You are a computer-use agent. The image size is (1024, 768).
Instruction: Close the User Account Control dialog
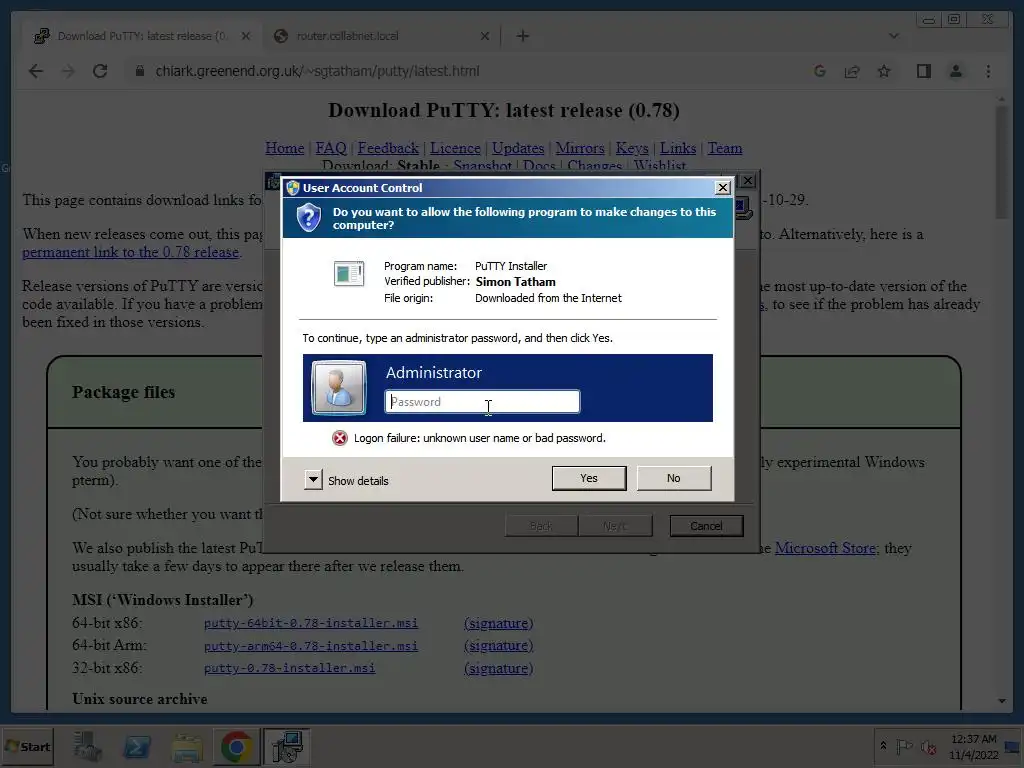(x=722, y=187)
